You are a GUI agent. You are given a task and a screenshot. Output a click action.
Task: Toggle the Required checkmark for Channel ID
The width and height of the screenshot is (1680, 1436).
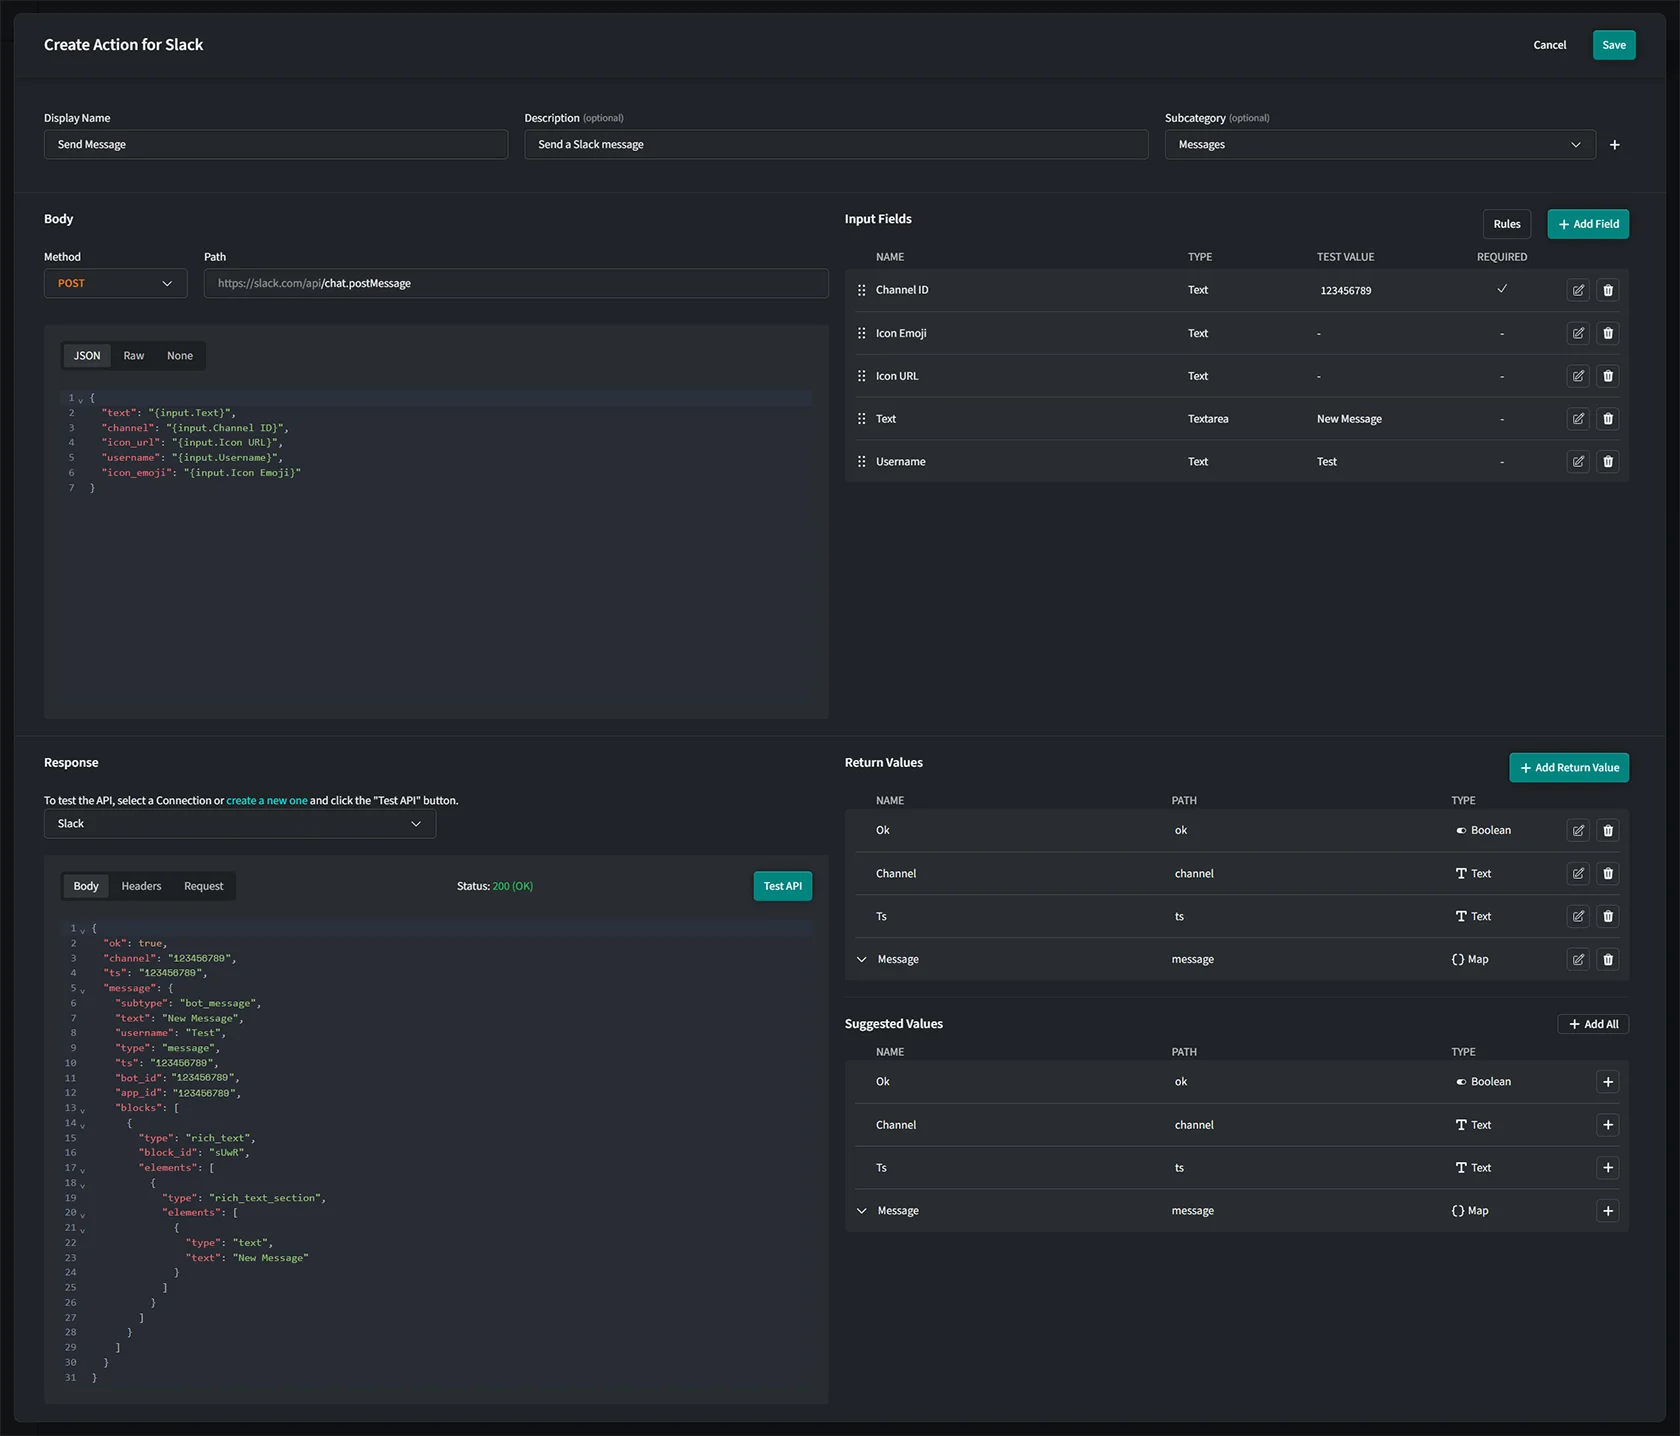(x=1501, y=289)
